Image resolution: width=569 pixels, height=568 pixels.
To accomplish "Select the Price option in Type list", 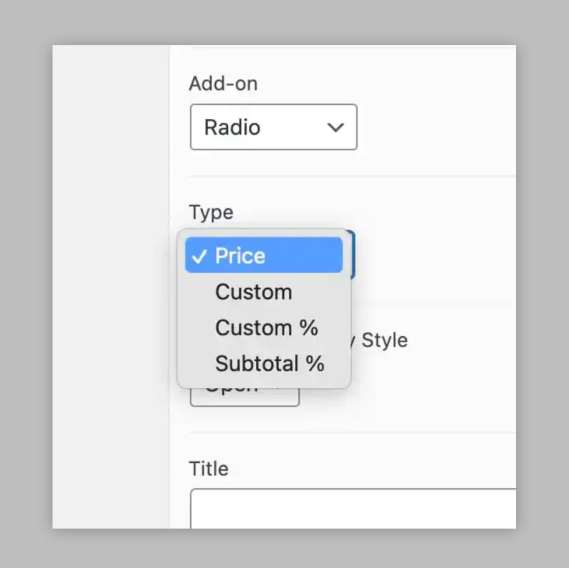I will tap(264, 255).
